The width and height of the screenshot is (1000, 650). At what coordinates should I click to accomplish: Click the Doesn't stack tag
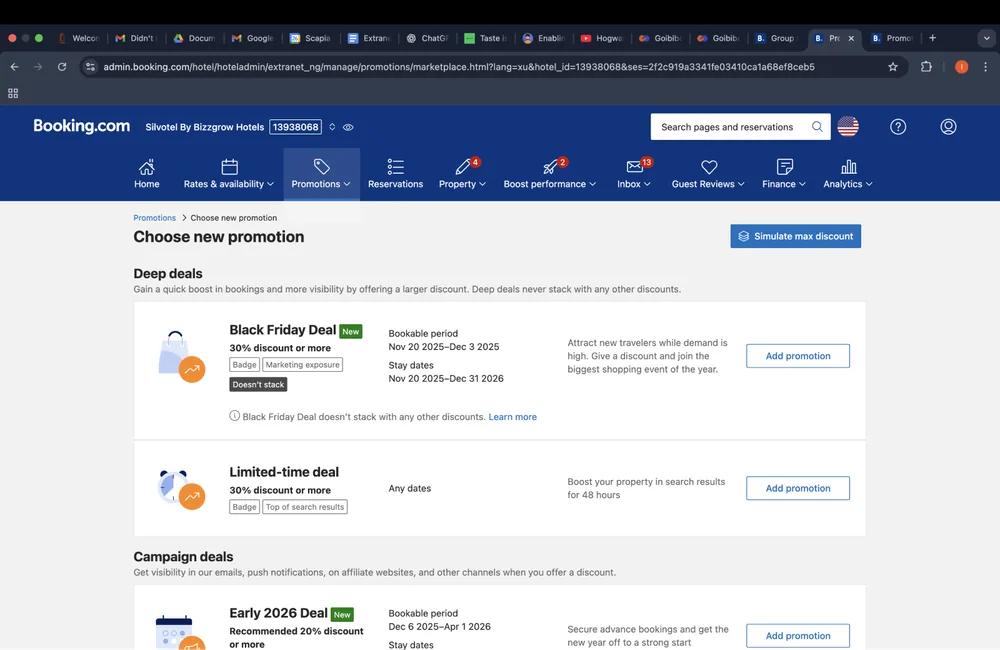tap(258, 384)
